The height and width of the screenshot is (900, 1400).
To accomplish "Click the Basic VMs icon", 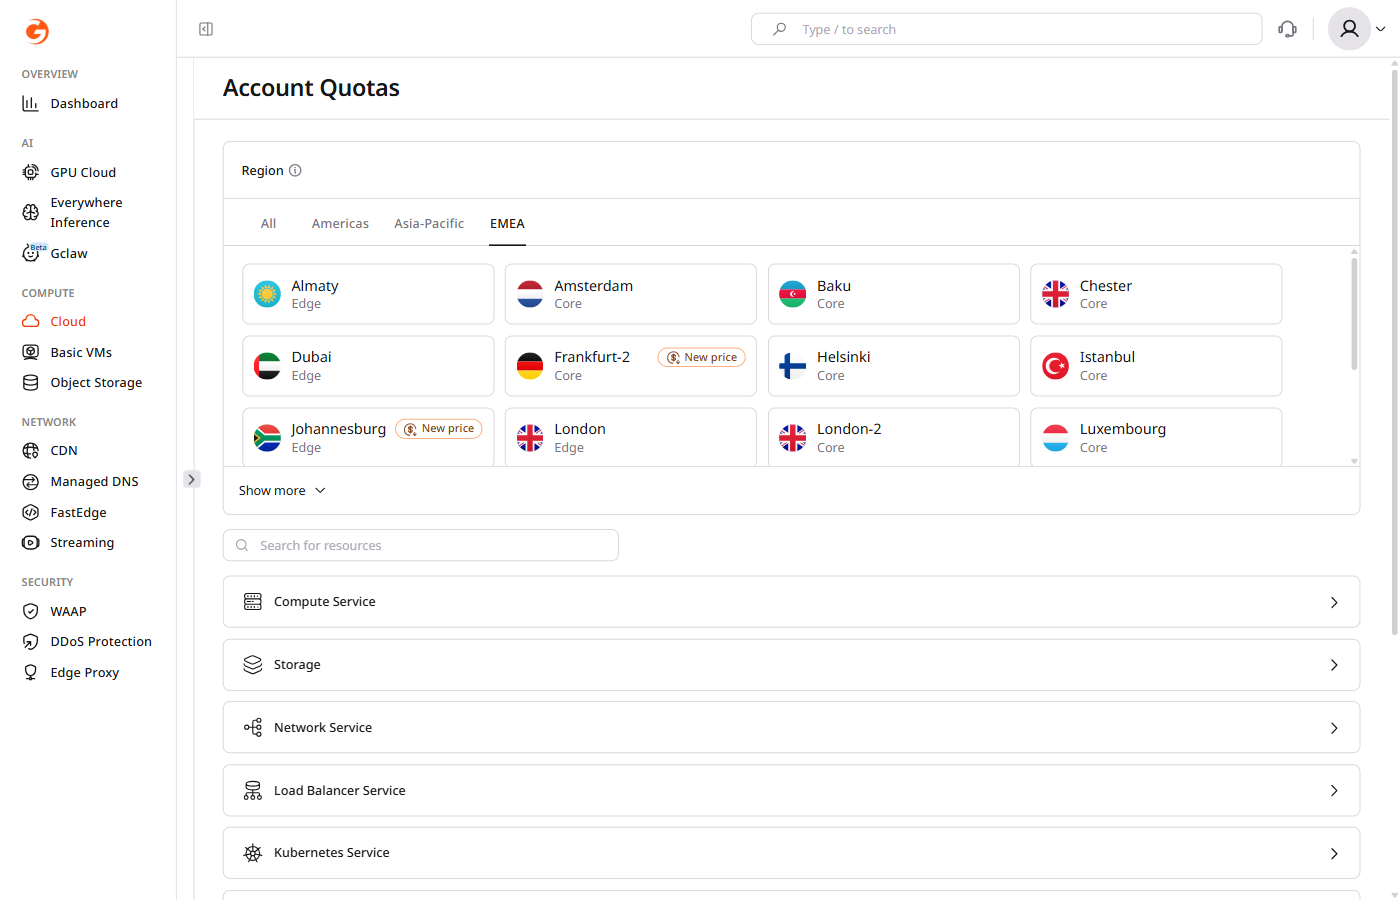I will click(x=31, y=352).
